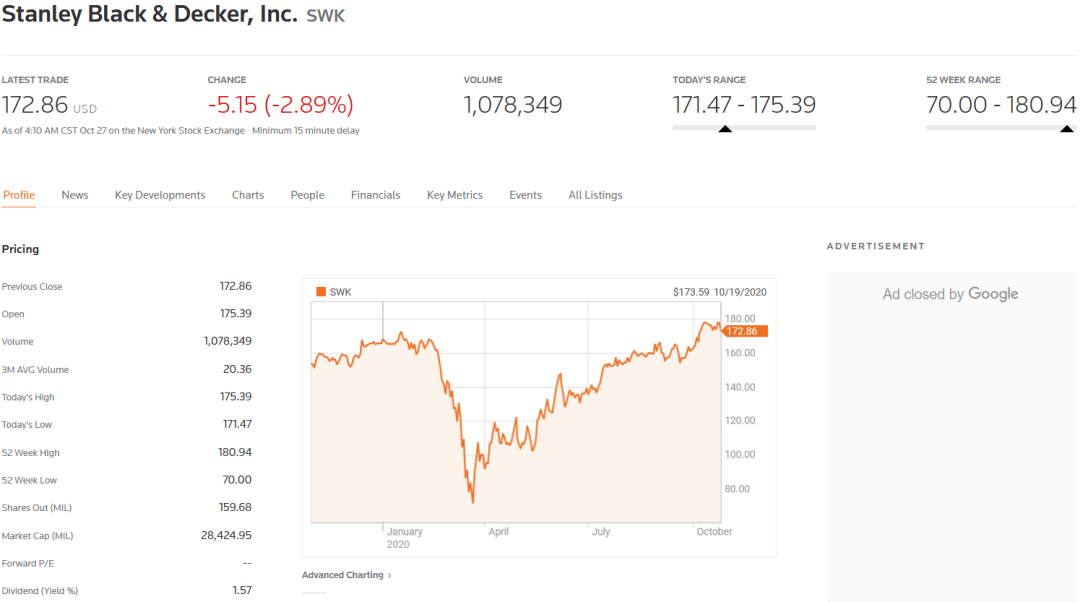The height and width of the screenshot is (602, 1080).
Task: Switch to the News tab
Action: 74,195
